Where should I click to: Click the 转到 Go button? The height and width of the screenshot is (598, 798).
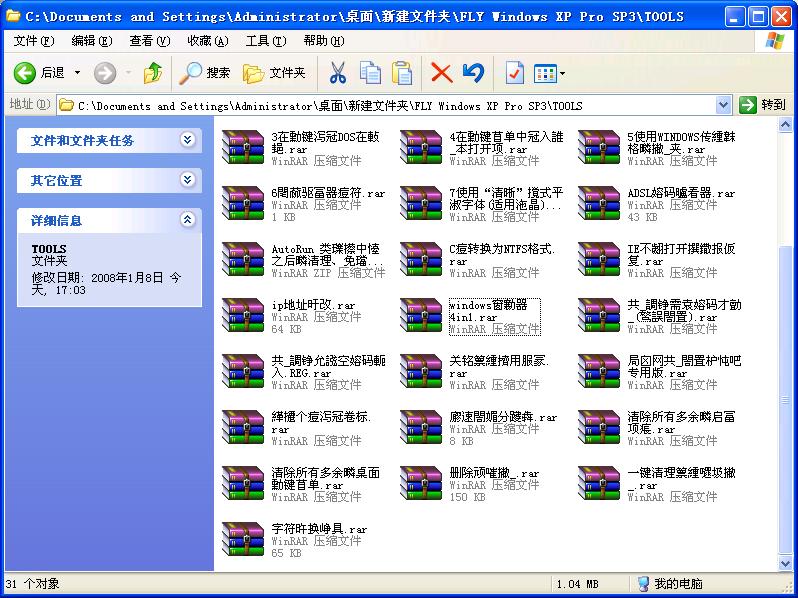[x=762, y=105]
